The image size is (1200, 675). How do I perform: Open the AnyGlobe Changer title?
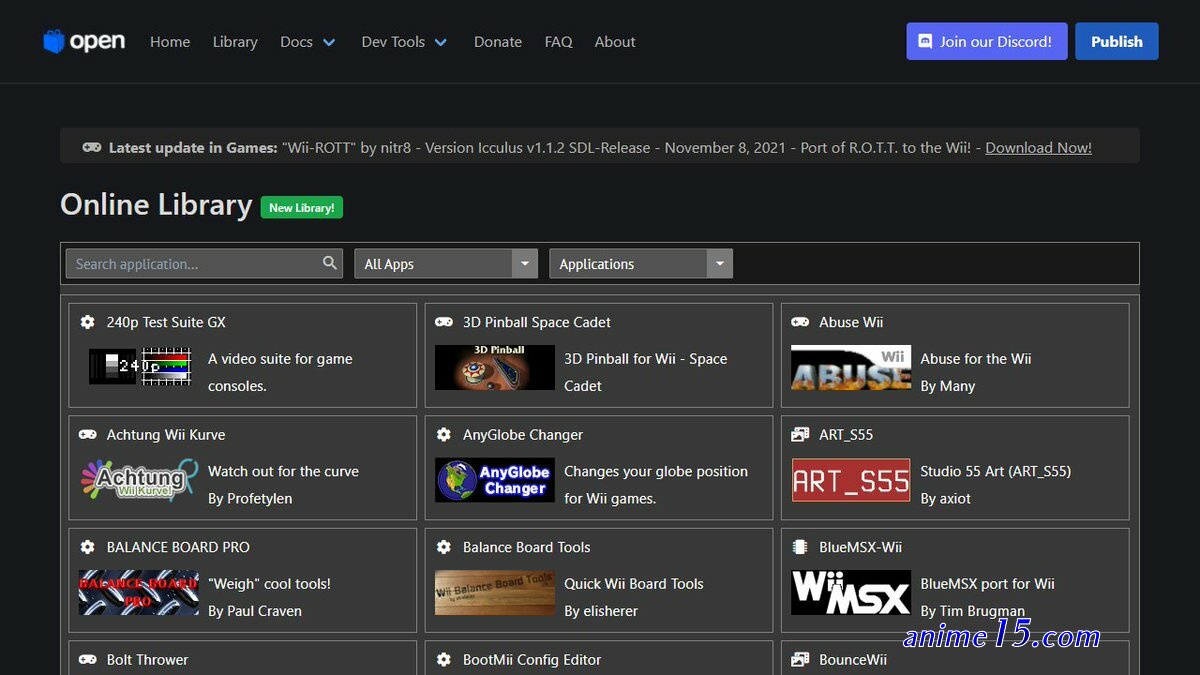pyautogui.click(x=523, y=435)
